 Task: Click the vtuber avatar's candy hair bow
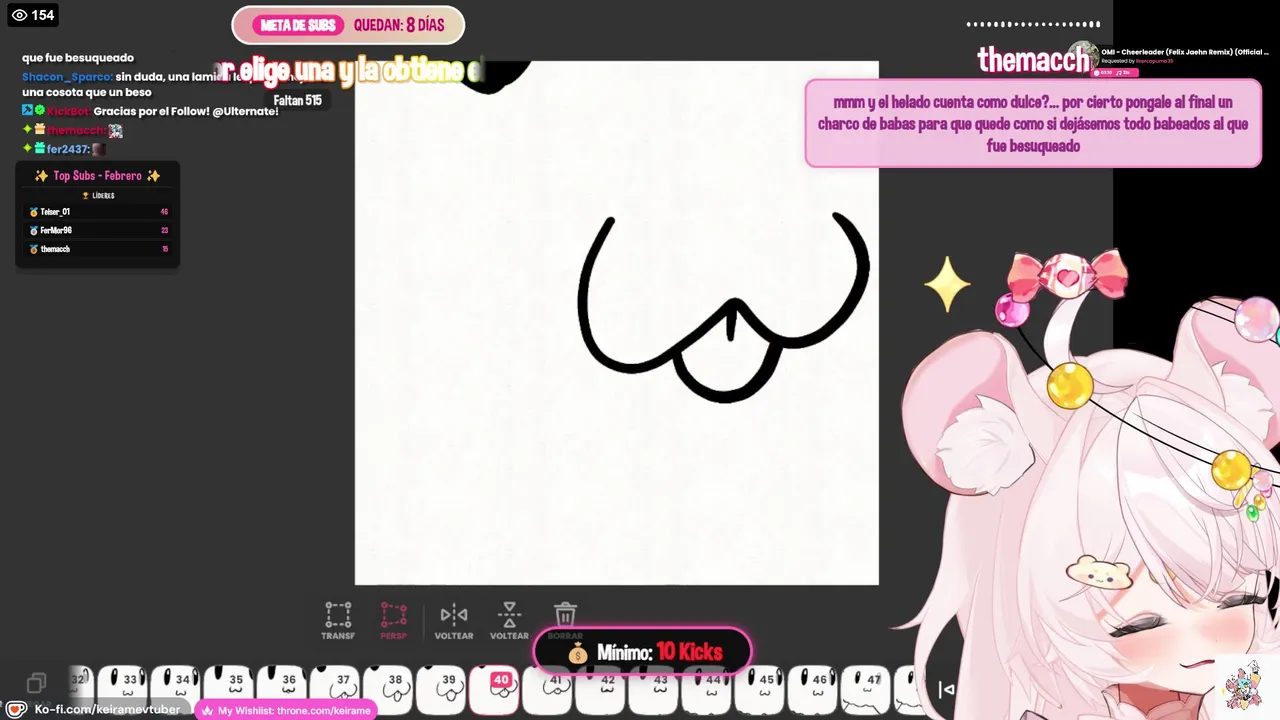pyautogui.click(x=1068, y=275)
